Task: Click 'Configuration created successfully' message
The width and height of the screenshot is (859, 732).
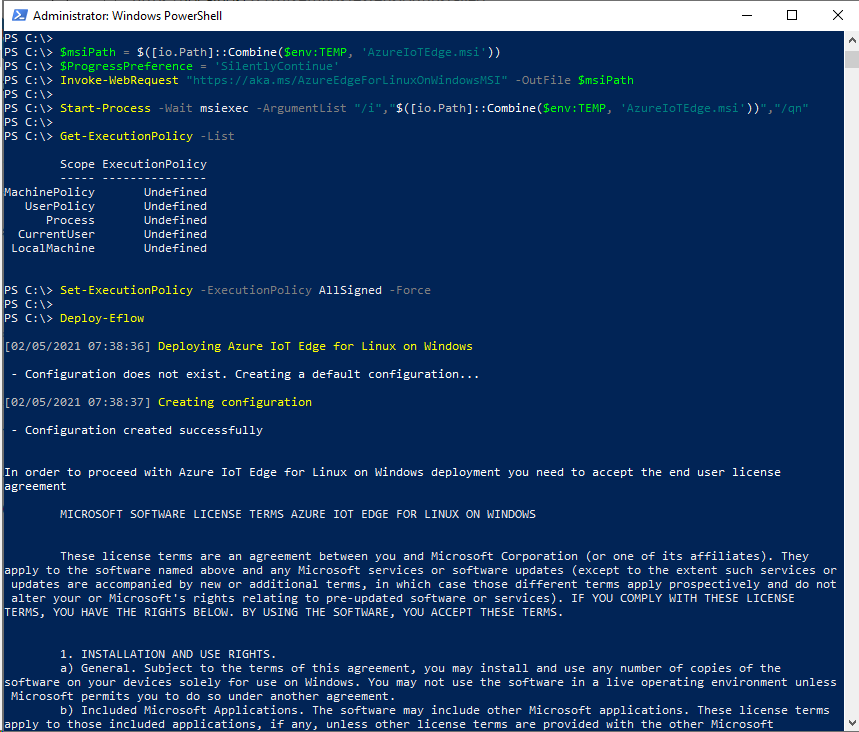Action: coord(144,430)
